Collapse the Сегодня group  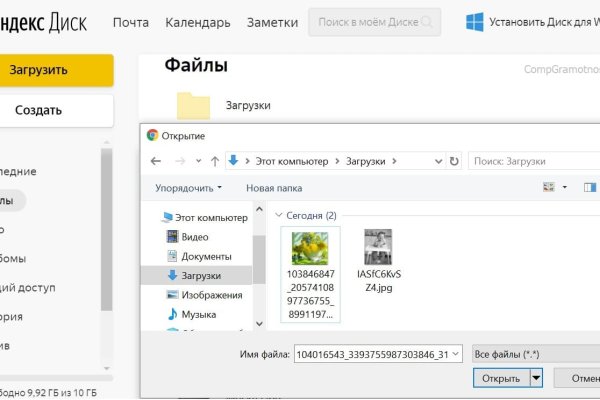278,214
